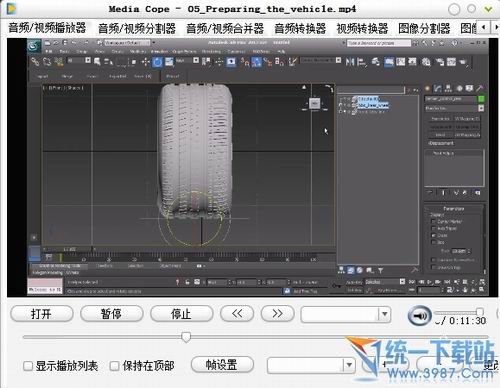Choose Select and Move tool in video
The image size is (500, 388).
[x=146, y=62]
